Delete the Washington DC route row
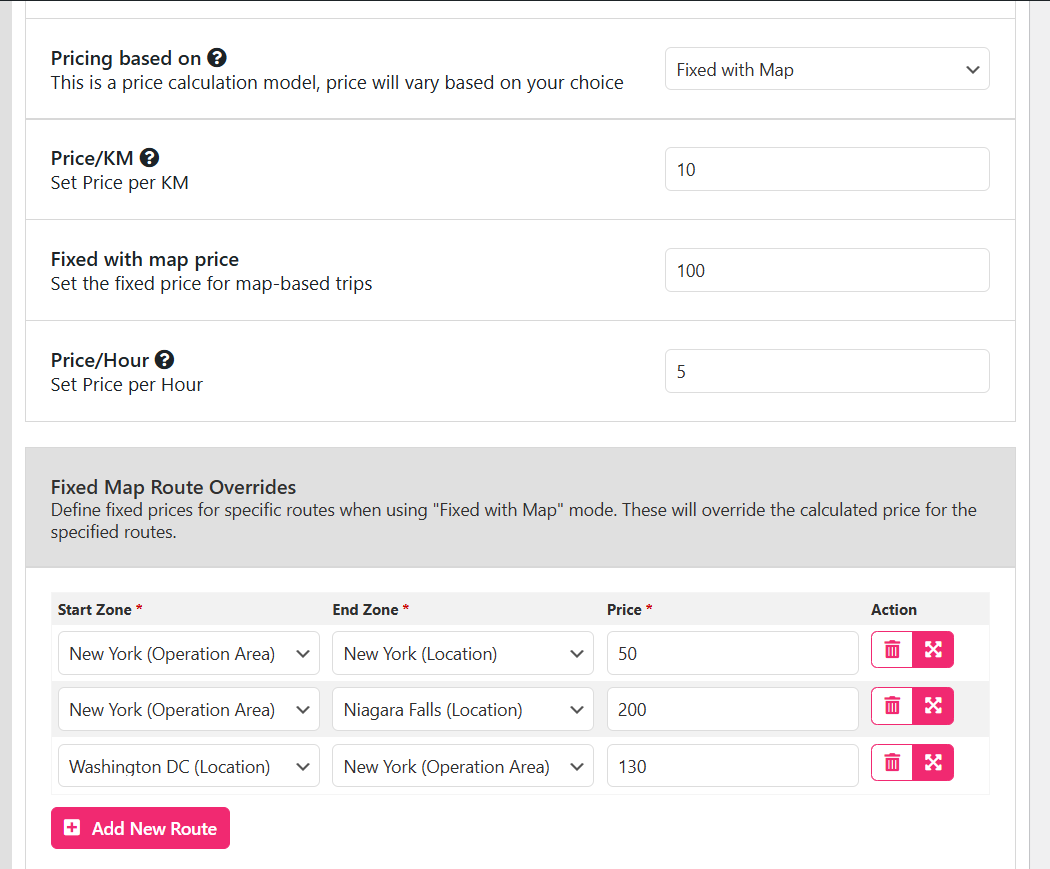Screen dimensions: 1050x869 [892, 763]
